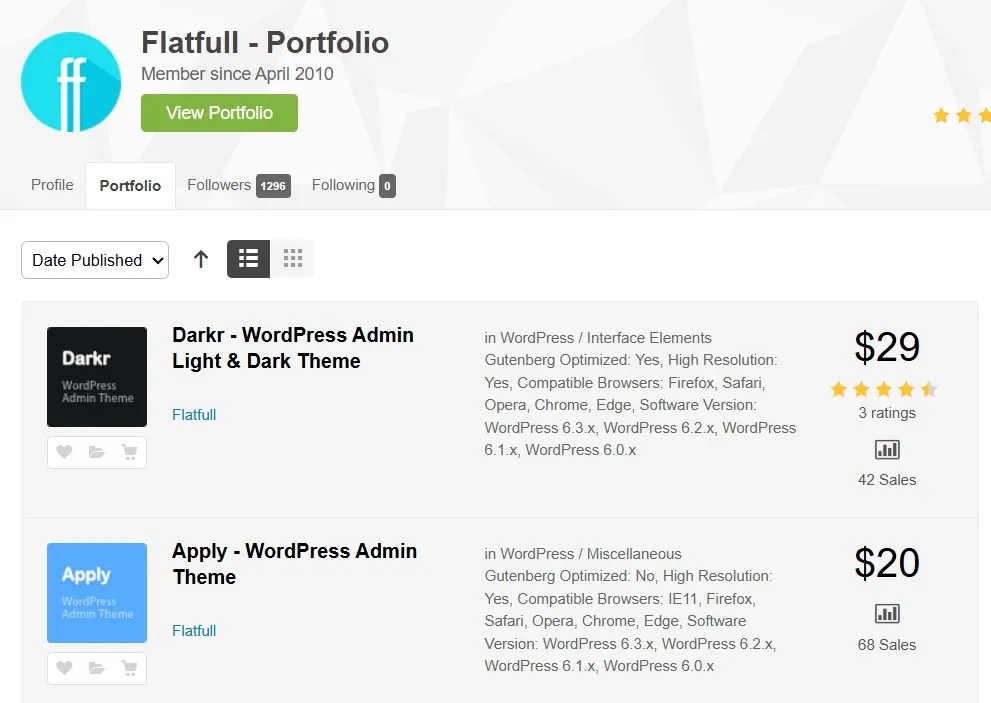991x703 pixels.
Task: Reverse sort order with arrow
Action: [201, 259]
